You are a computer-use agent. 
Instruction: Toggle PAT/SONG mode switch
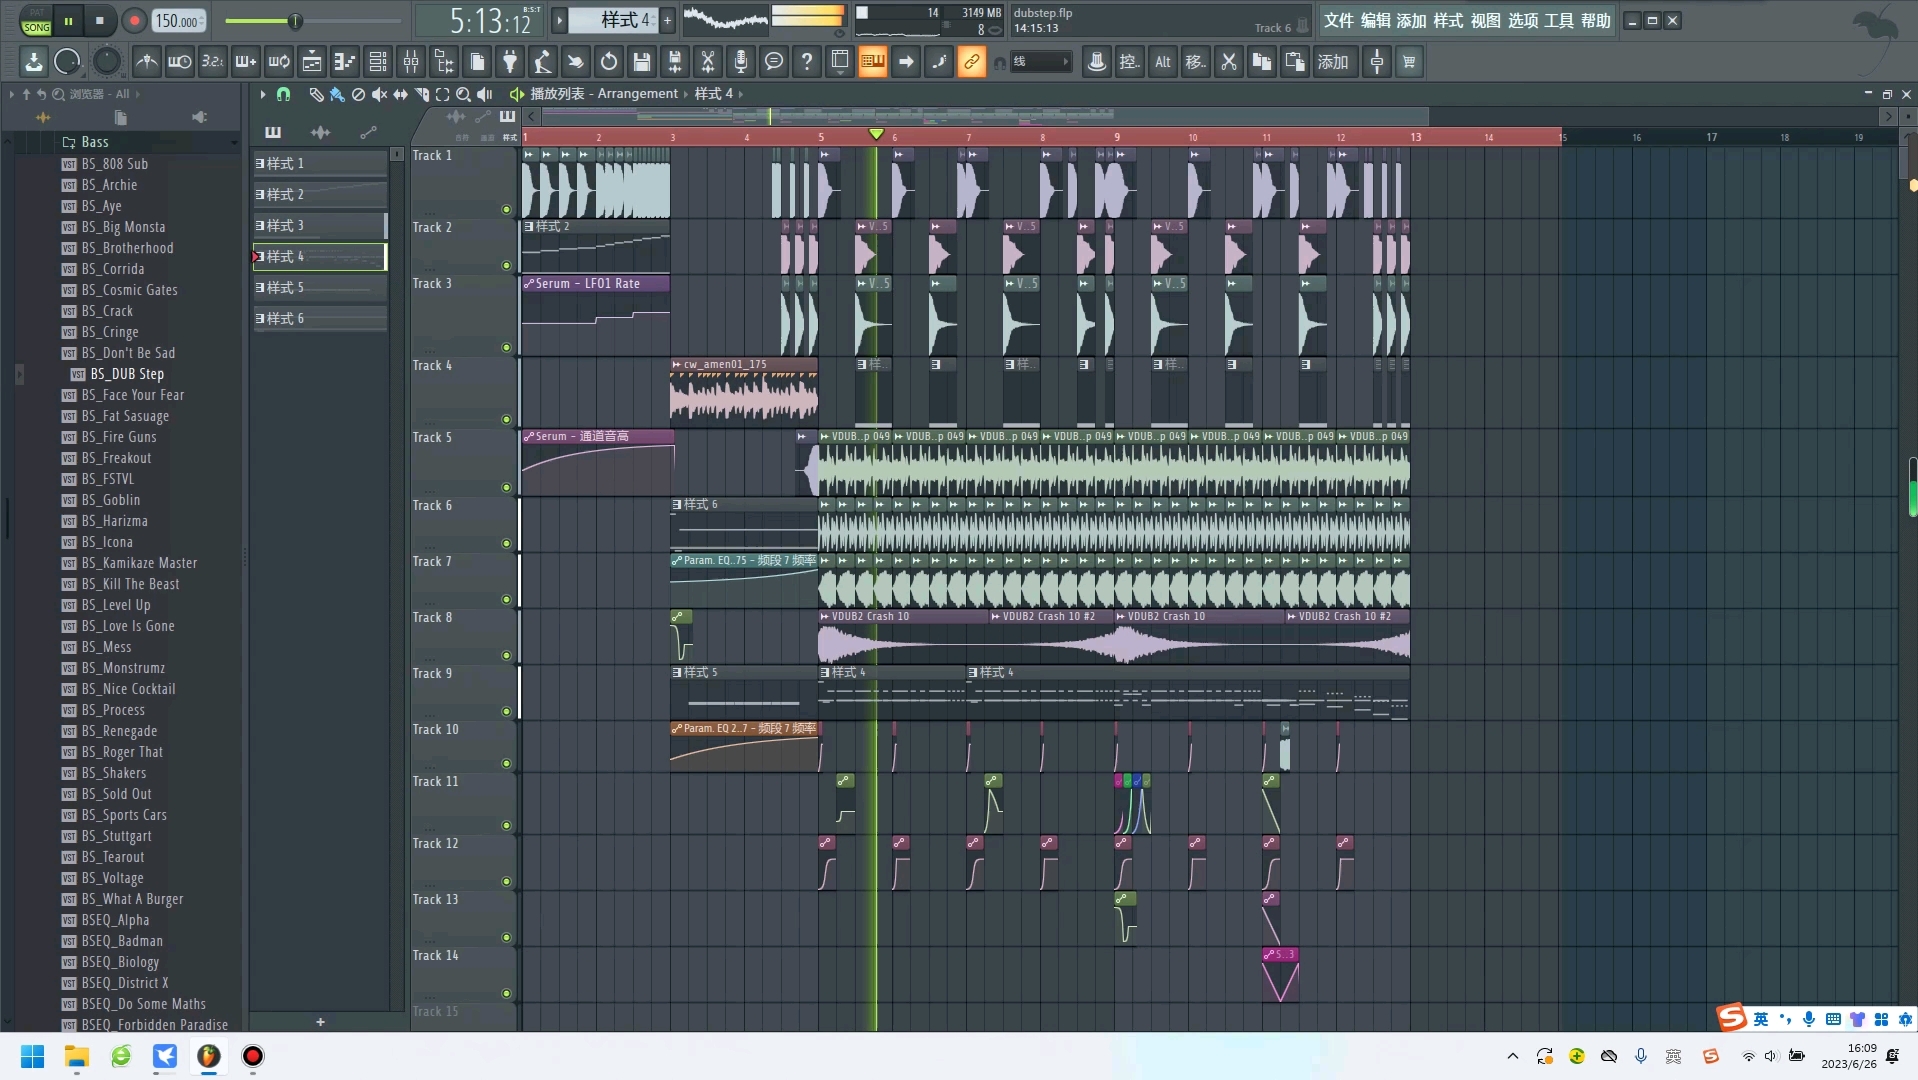coord(36,21)
